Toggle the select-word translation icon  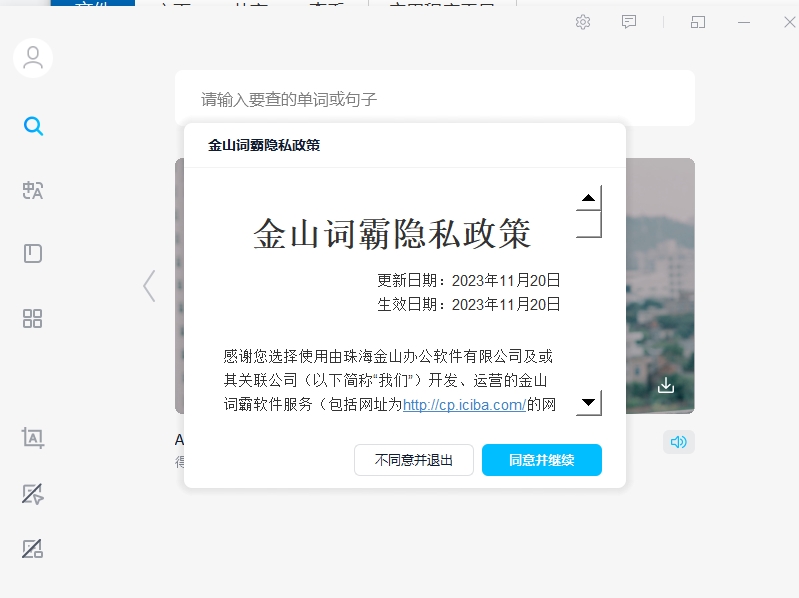pyautogui.click(x=33, y=549)
